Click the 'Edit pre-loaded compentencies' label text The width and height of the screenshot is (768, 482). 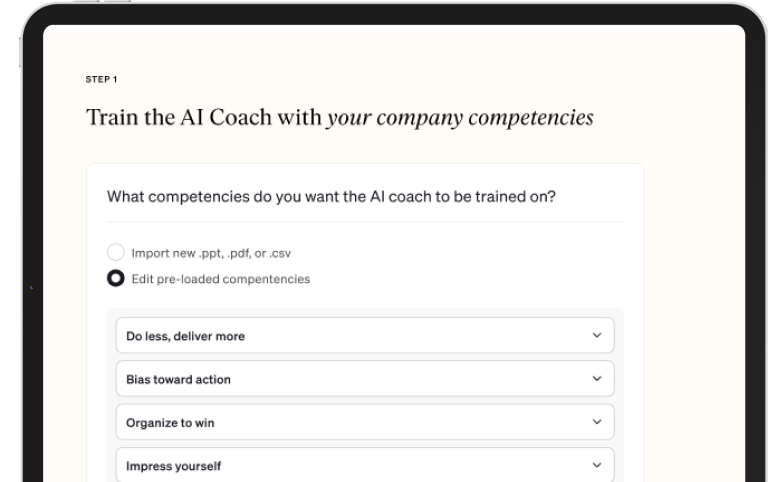[x=220, y=279]
